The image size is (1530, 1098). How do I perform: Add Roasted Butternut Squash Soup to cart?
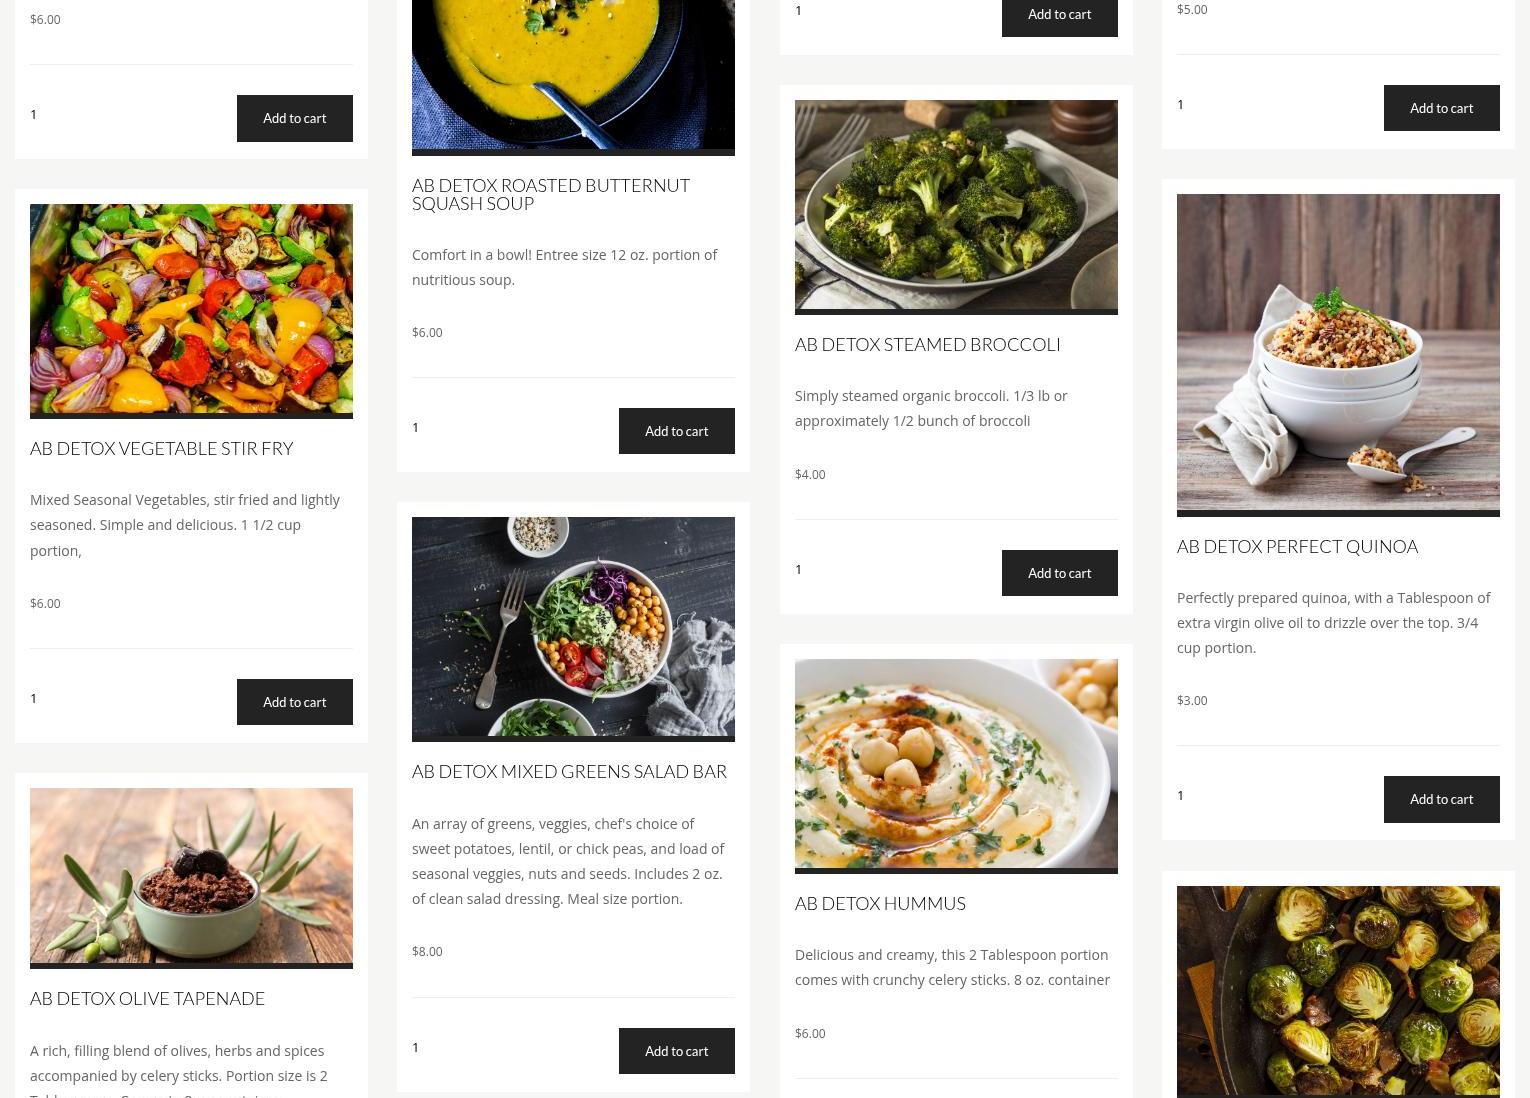[676, 431]
